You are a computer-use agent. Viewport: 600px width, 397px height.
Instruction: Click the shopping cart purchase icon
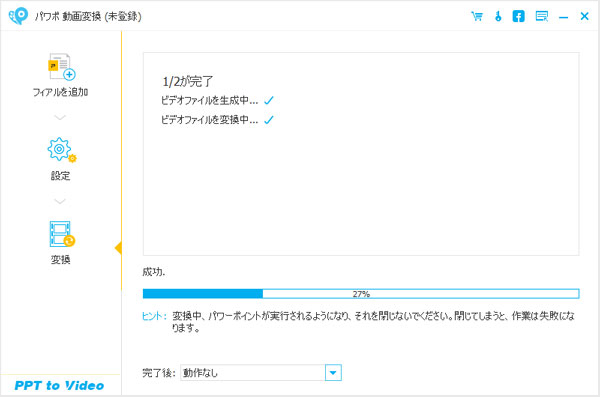pyautogui.click(x=477, y=16)
